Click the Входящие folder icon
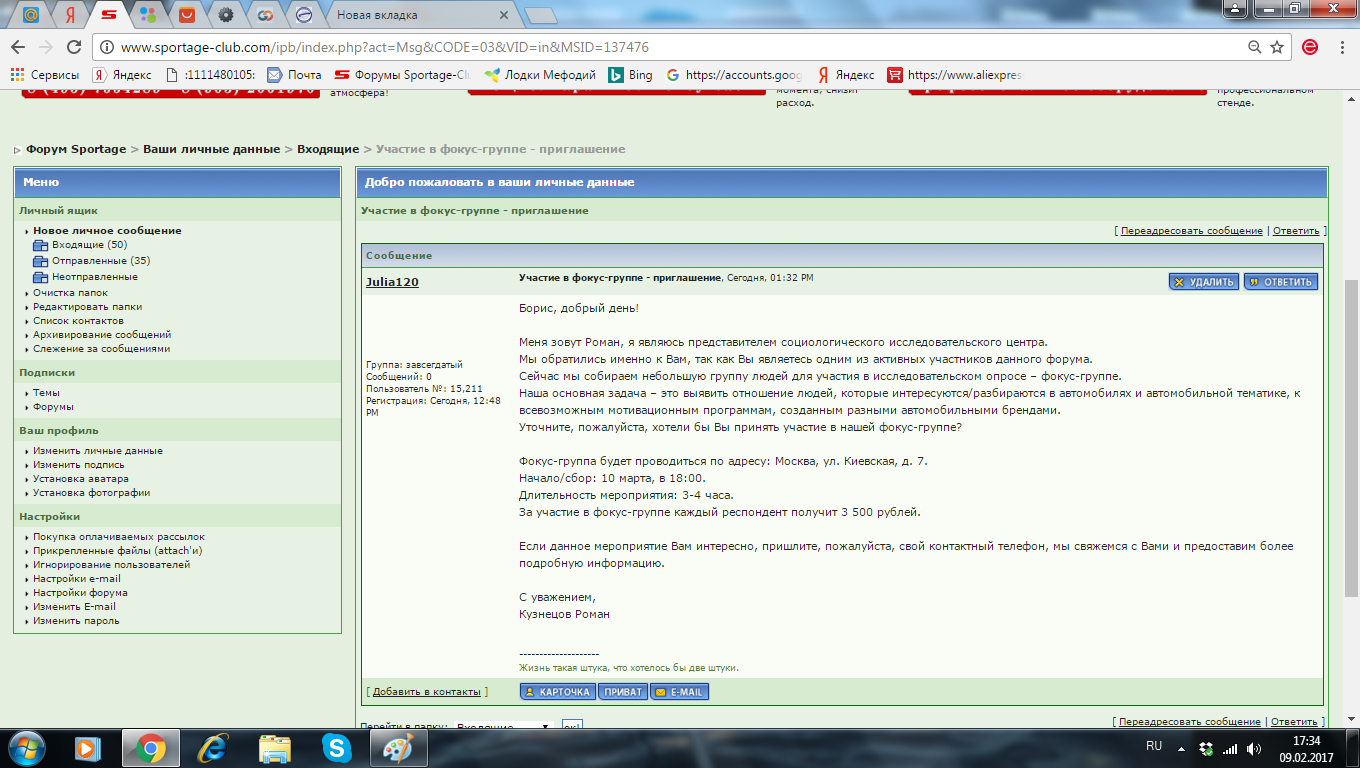Viewport: 1360px width, 768px height. pyautogui.click(x=40, y=245)
